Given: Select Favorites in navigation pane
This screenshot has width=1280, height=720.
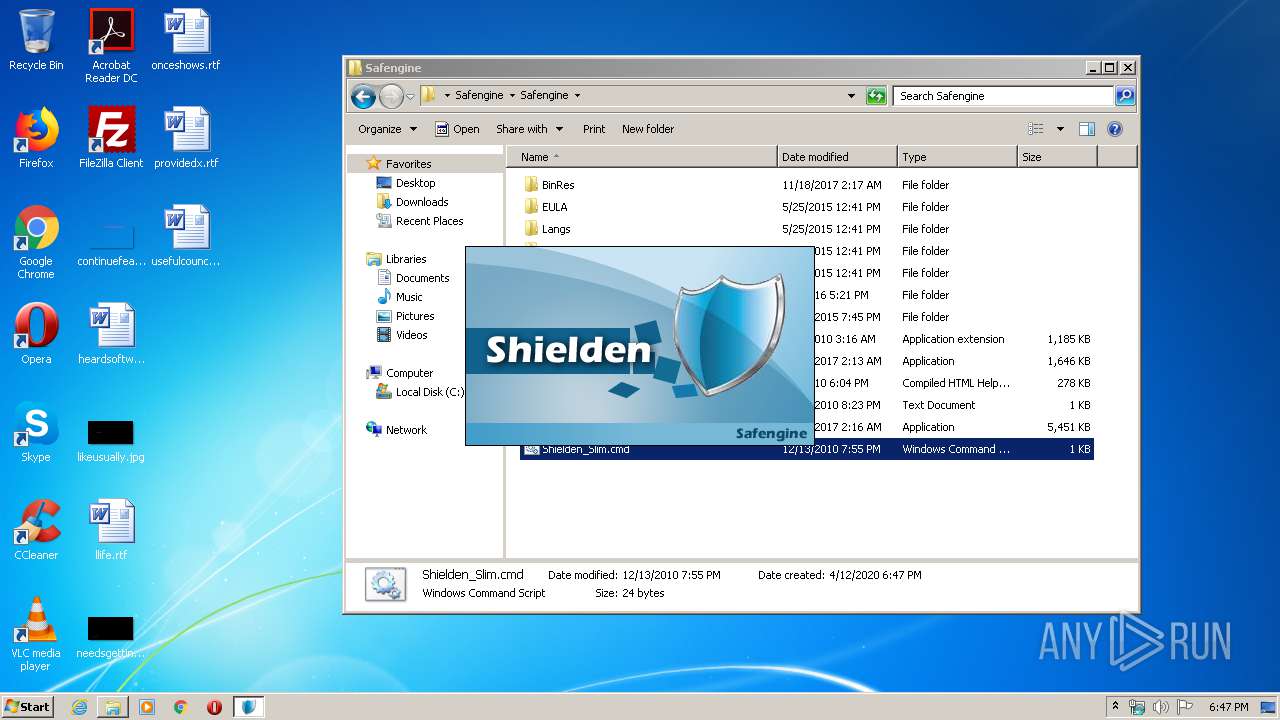Looking at the screenshot, I should 408,164.
